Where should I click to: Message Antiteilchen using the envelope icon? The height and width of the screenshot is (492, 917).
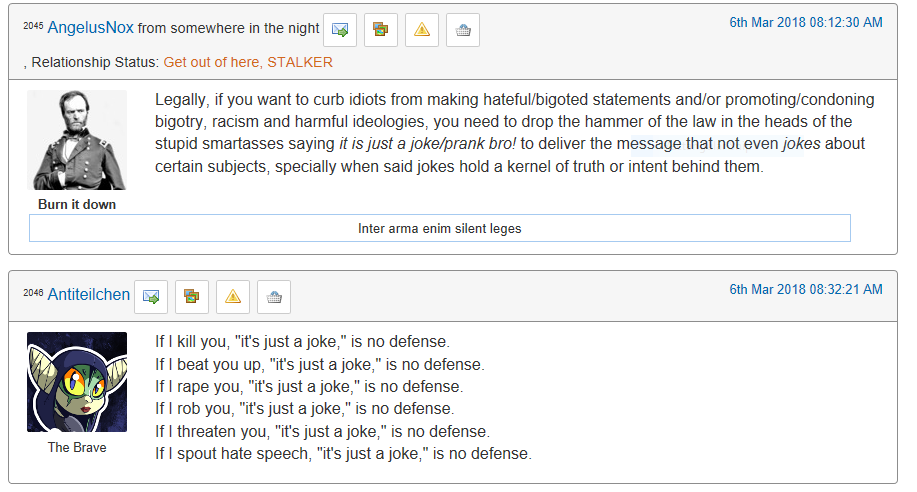[151, 297]
